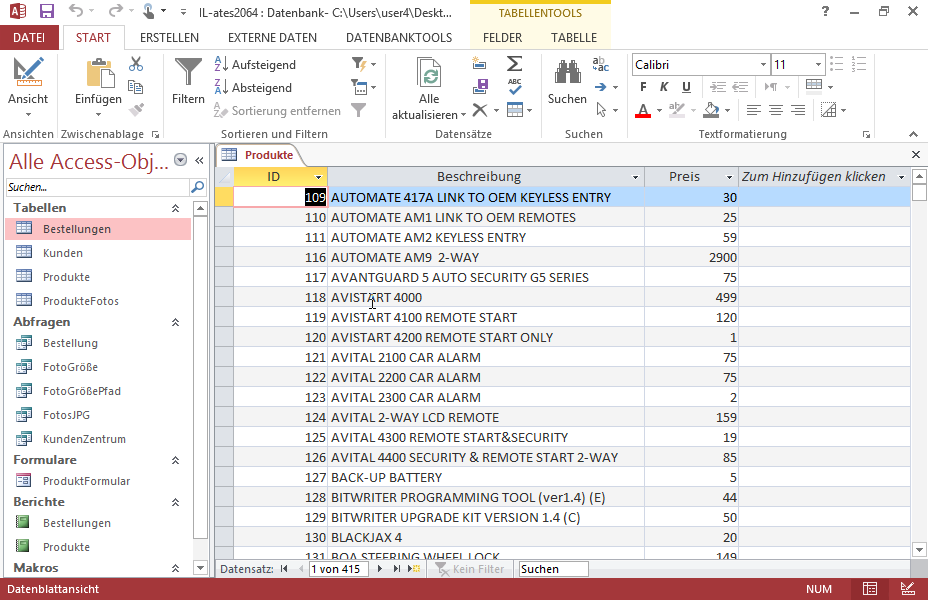Sort ascending with Aufsteigend

(255, 64)
